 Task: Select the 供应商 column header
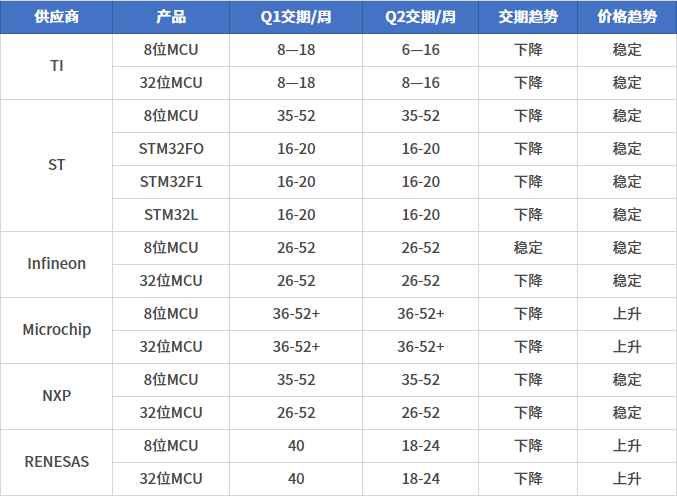[57, 17]
